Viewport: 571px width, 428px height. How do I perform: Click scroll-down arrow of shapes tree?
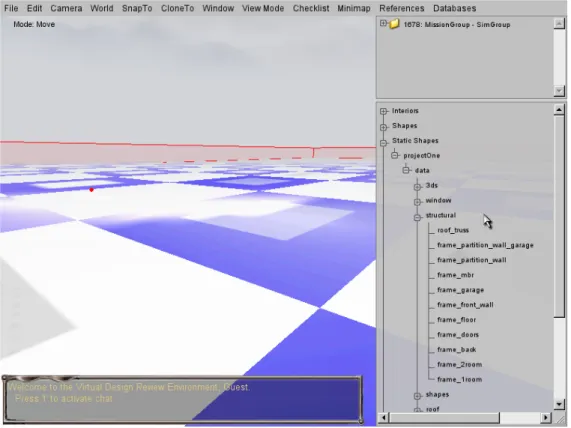(x=559, y=404)
